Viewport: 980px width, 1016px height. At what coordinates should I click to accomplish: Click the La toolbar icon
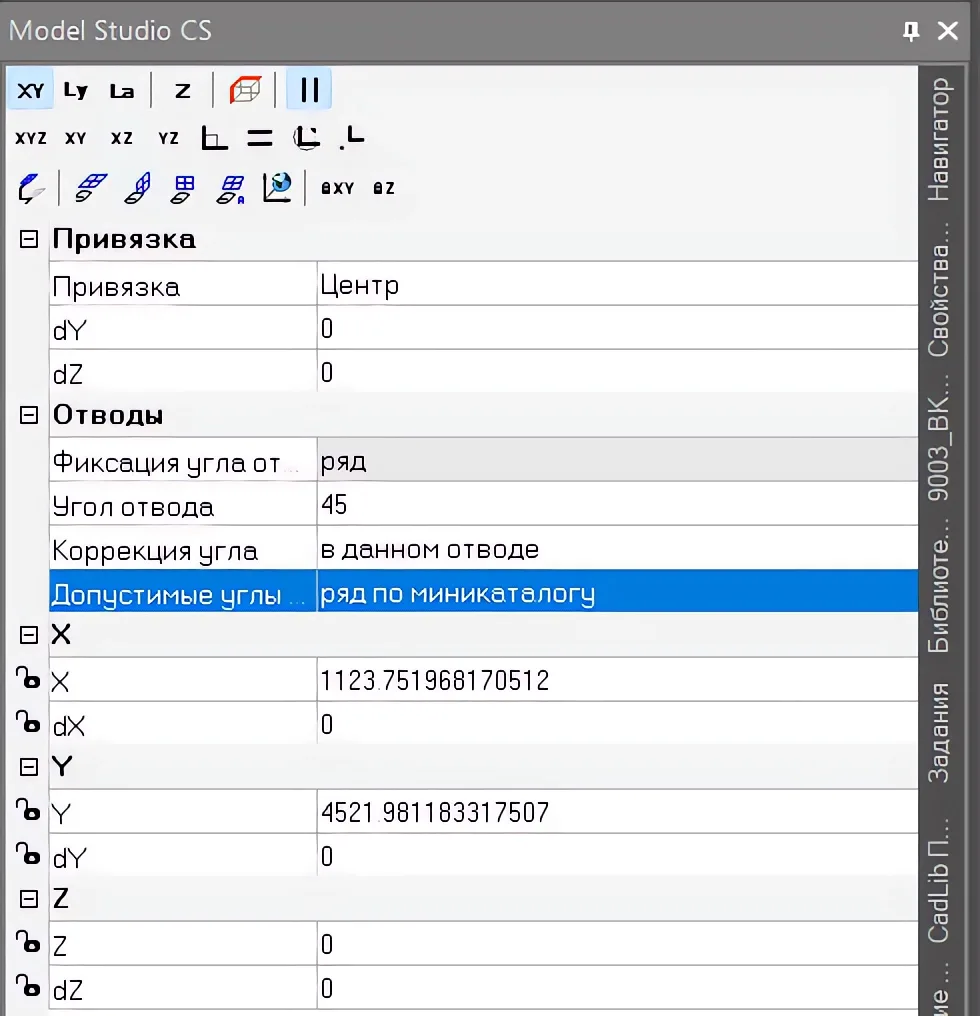coord(121,90)
